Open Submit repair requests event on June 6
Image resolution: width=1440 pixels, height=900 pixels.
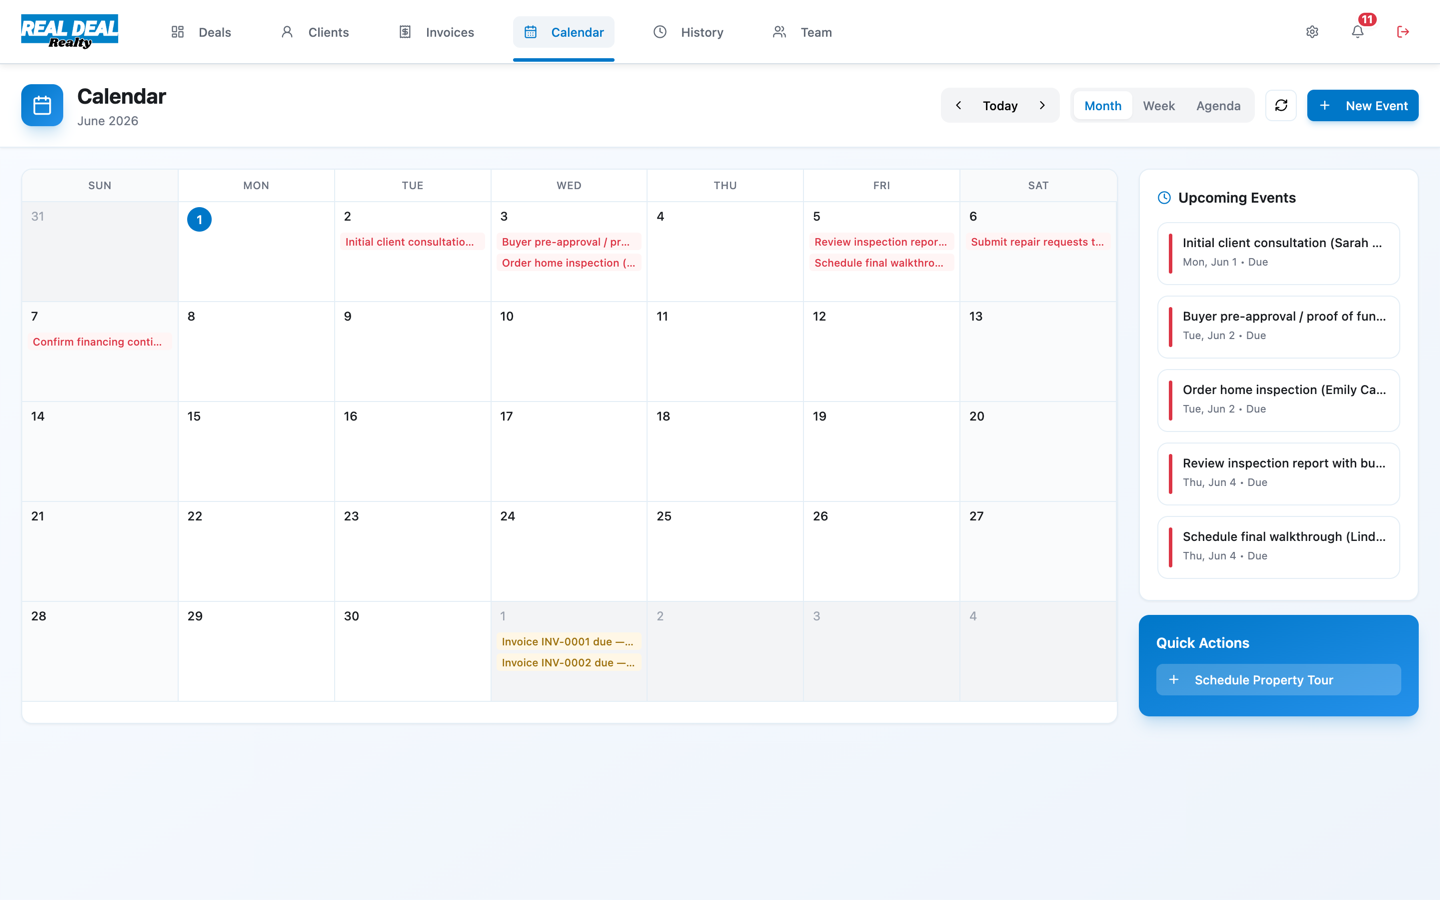[1038, 242]
